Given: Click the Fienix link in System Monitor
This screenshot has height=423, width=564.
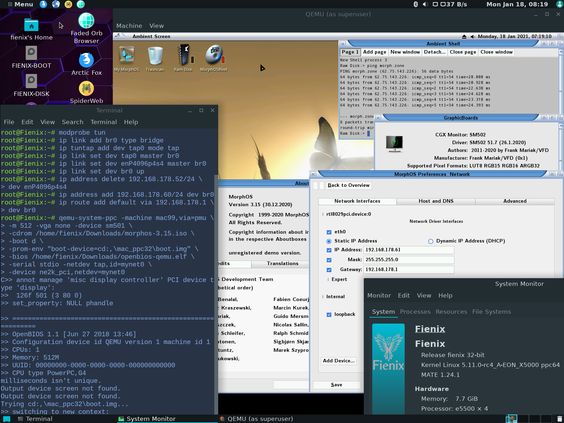Looking at the screenshot, I should (430, 329).
